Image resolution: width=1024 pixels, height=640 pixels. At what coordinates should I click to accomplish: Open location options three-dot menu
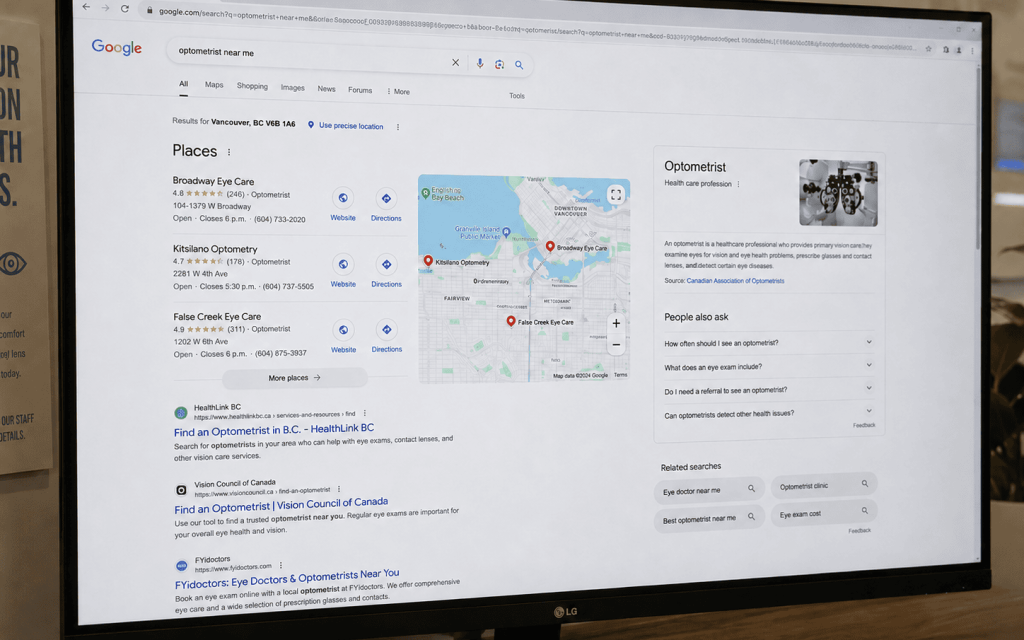coord(398,127)
